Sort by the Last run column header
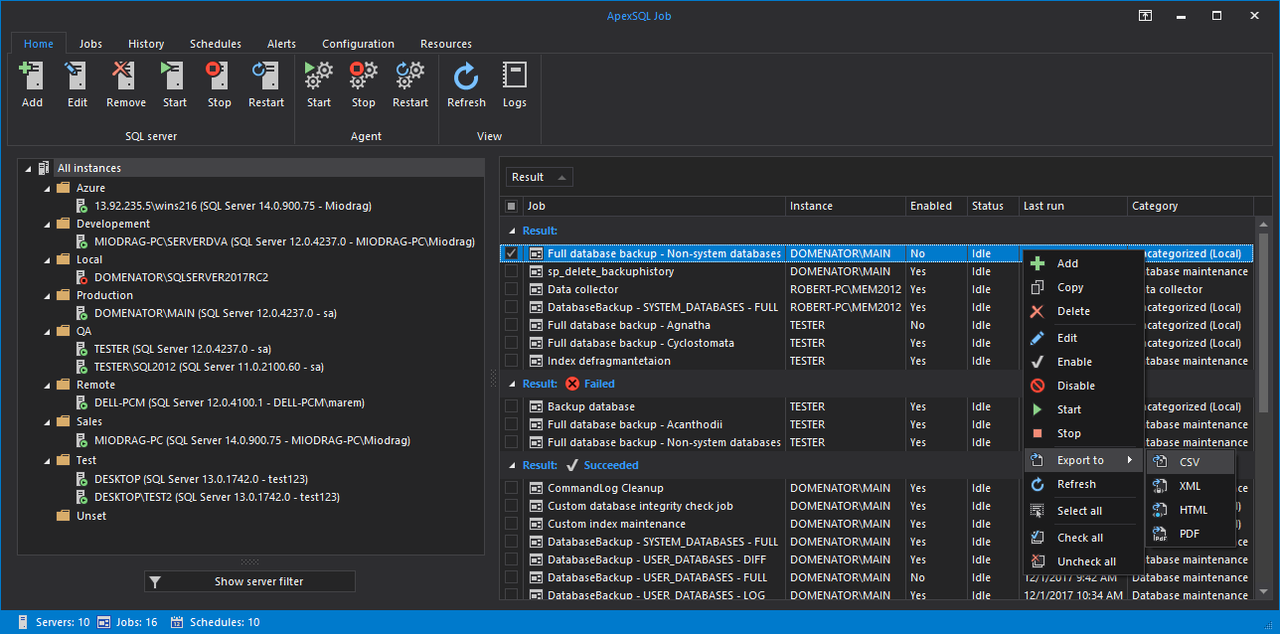 click(1072, 206)
